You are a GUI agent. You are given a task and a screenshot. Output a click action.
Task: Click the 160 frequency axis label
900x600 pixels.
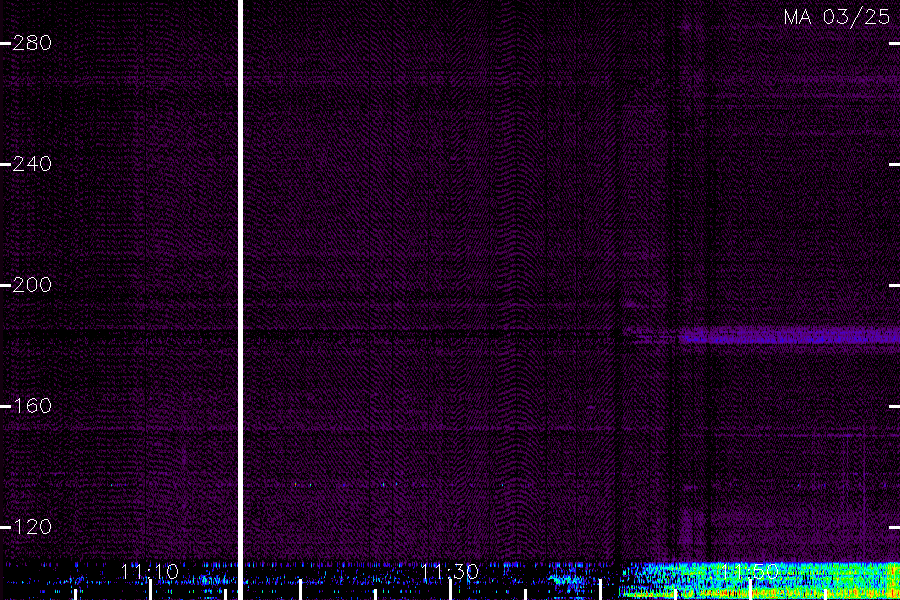click(32, 407)
